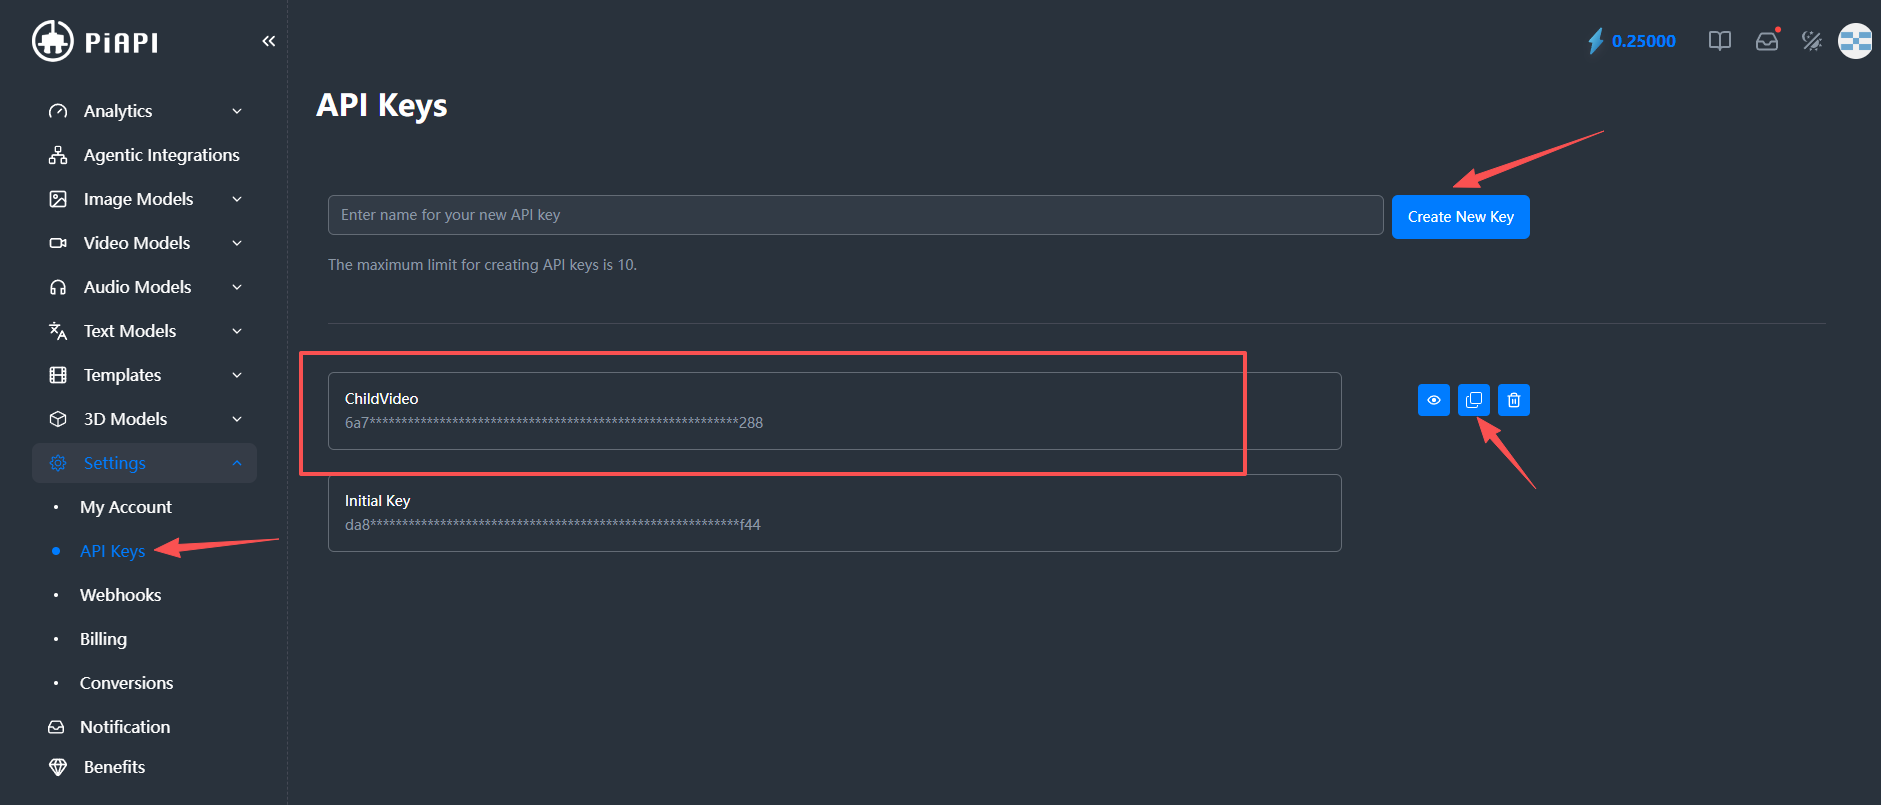Open Agentic Integrations link
The height and width of the screenshot is (805, 1881).
point(161,155)
